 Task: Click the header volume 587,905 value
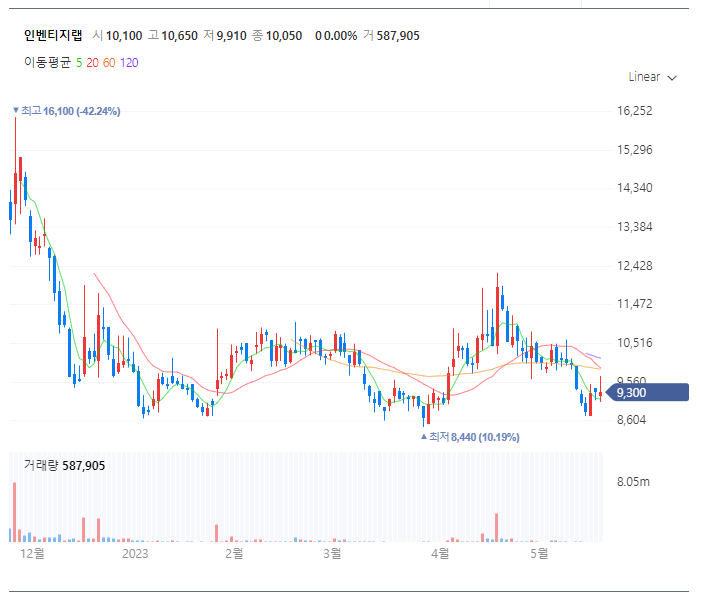[398, 36]
